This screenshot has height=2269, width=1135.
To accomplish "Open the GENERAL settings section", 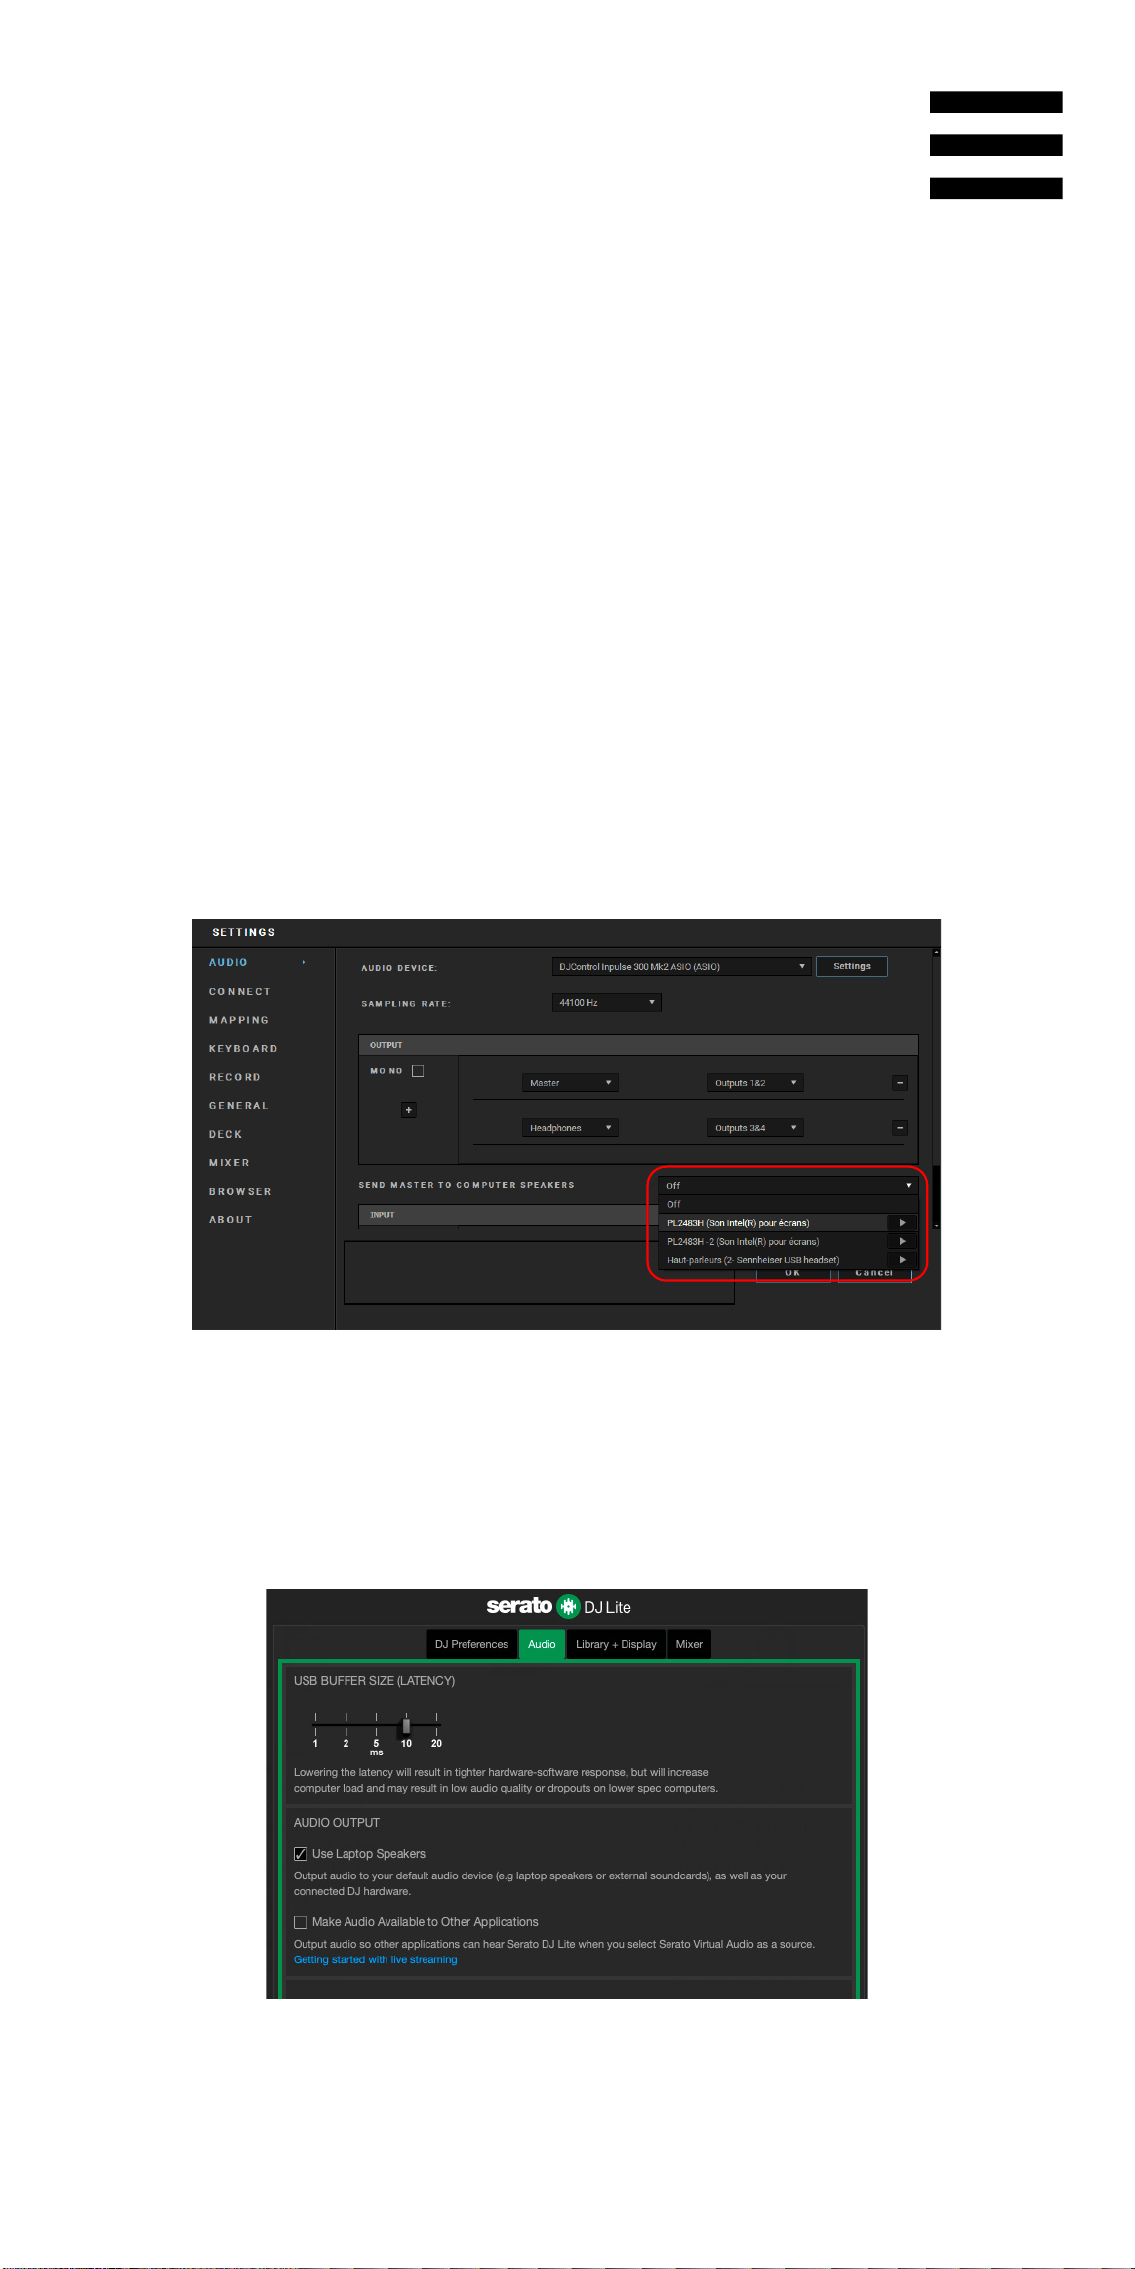I will [x=239, y=1106].
